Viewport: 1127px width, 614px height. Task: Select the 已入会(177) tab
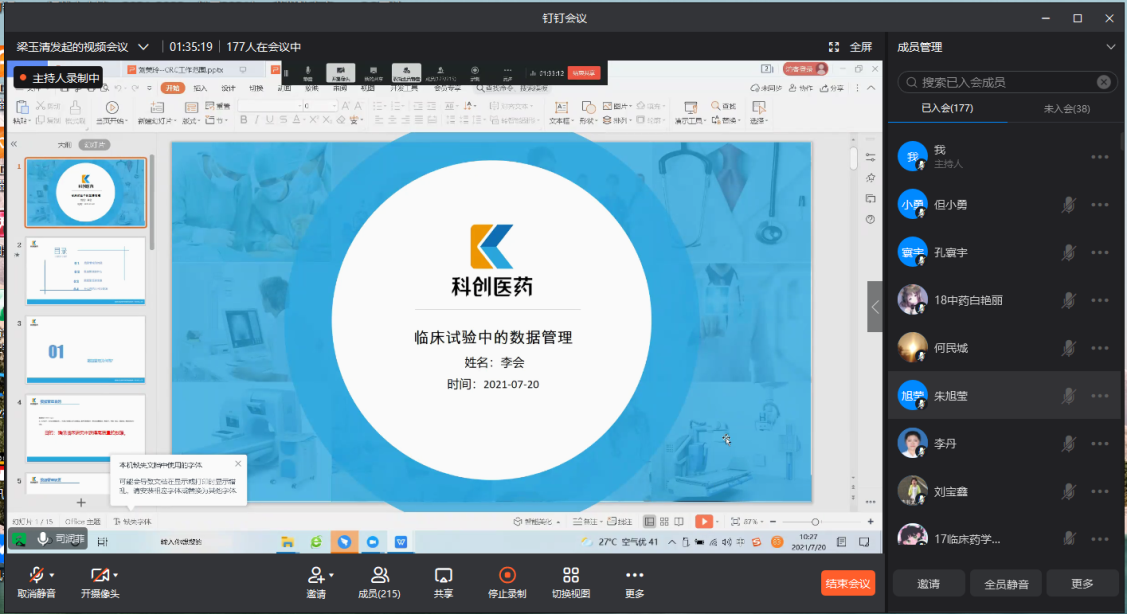point(947,109)
